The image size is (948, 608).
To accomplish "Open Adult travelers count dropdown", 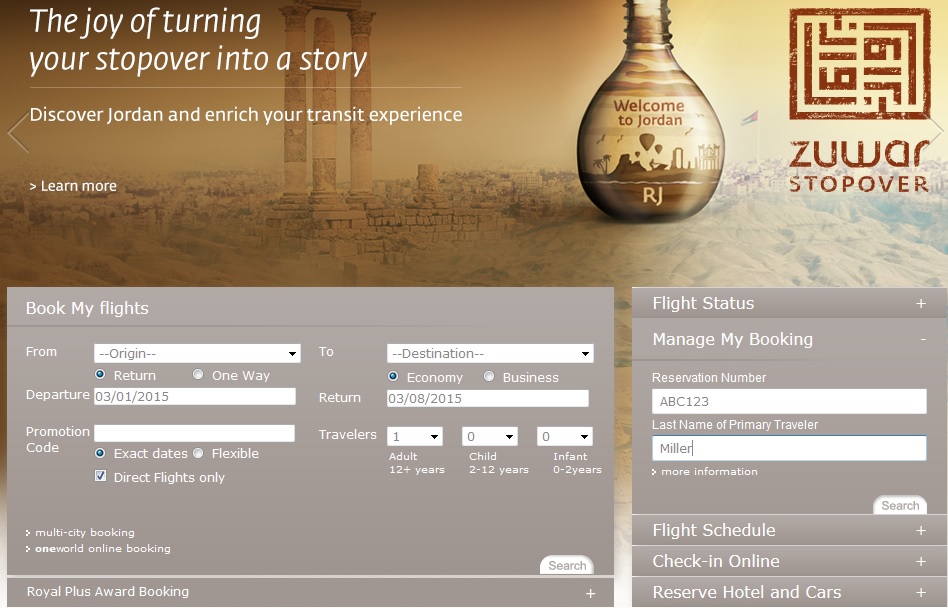I will 415,437.
